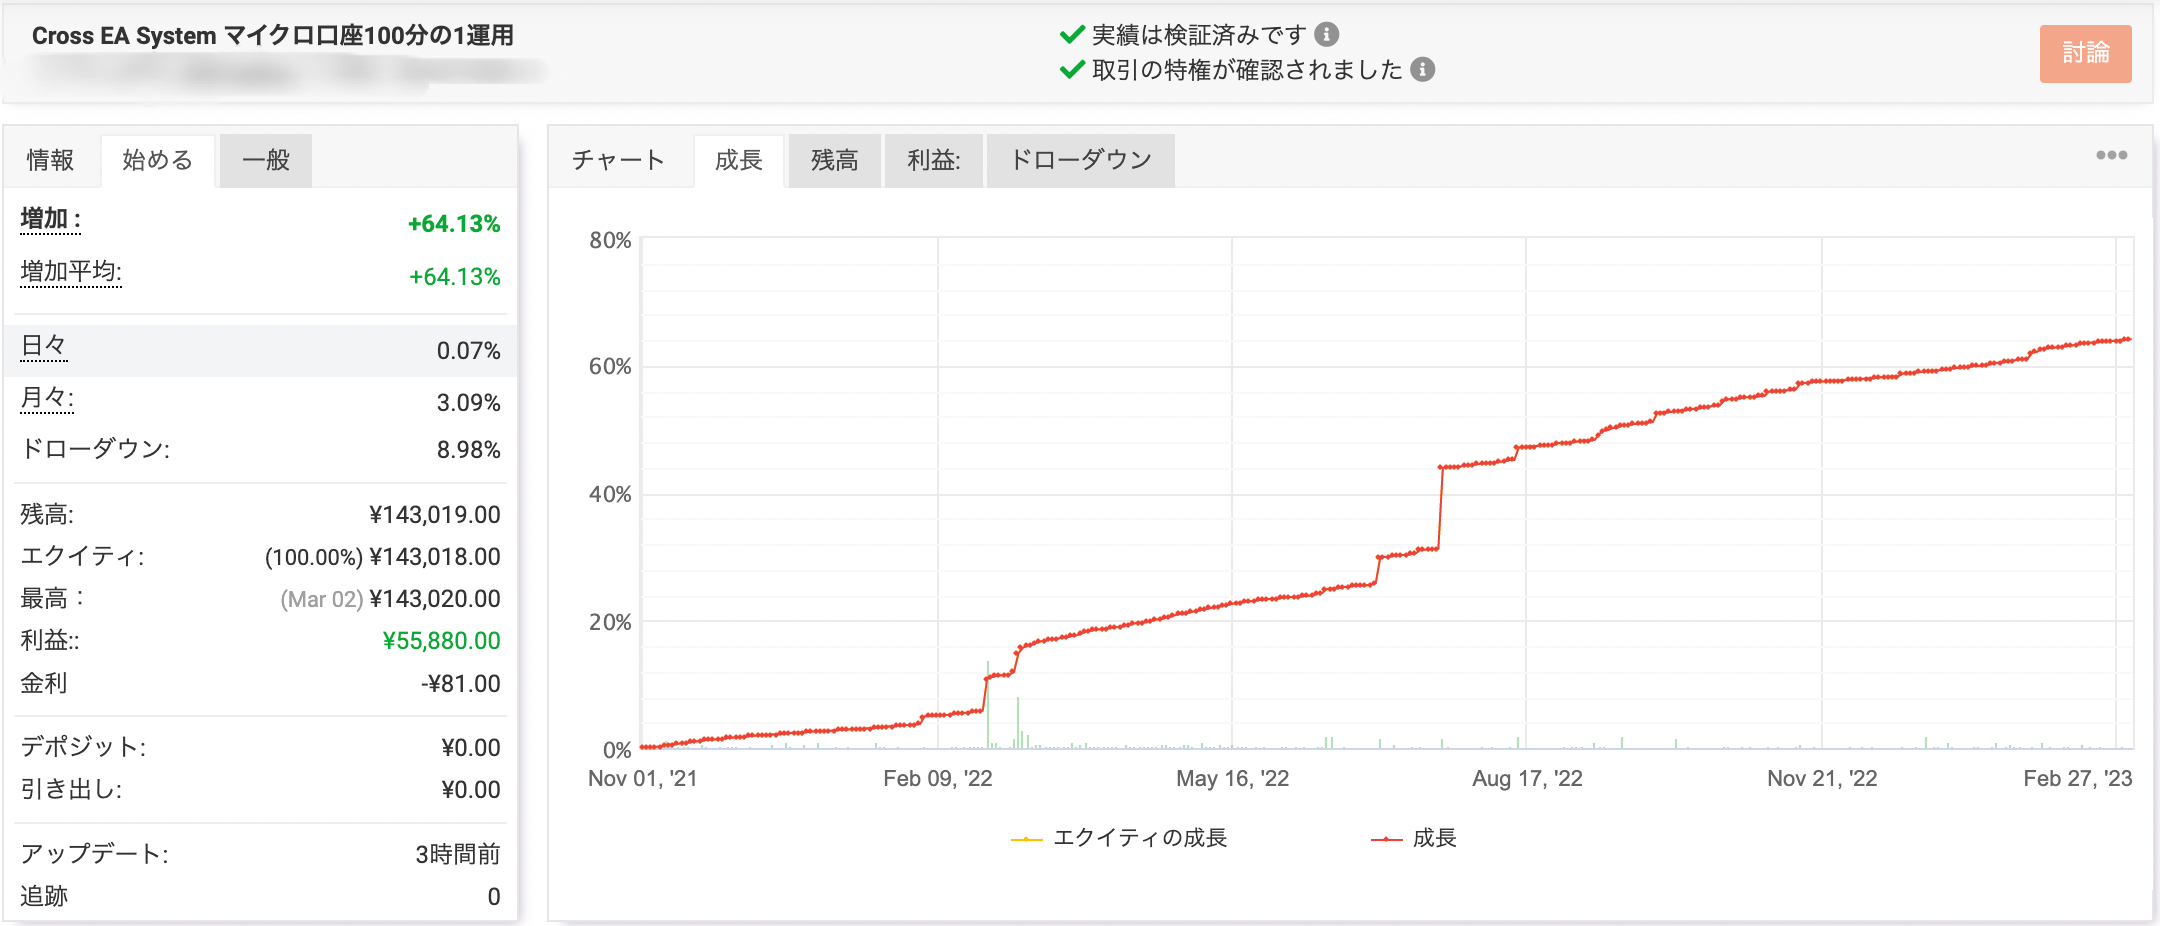Click the 月々 stat label
Screen dimensions: 2160x926
(47, 398)
